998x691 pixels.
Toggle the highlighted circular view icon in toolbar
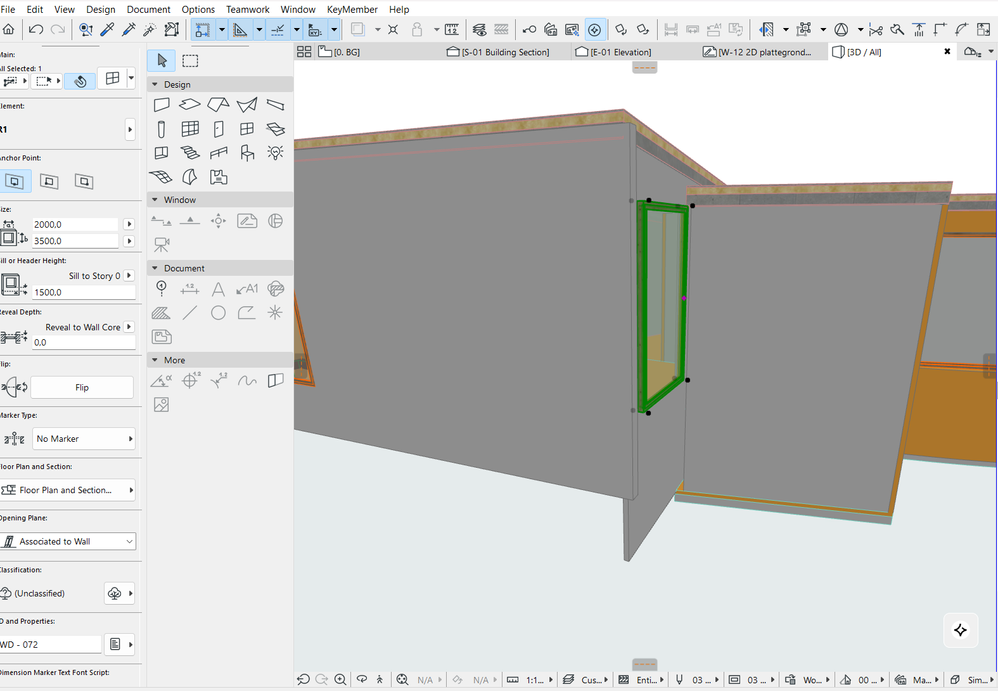[594, 29]
